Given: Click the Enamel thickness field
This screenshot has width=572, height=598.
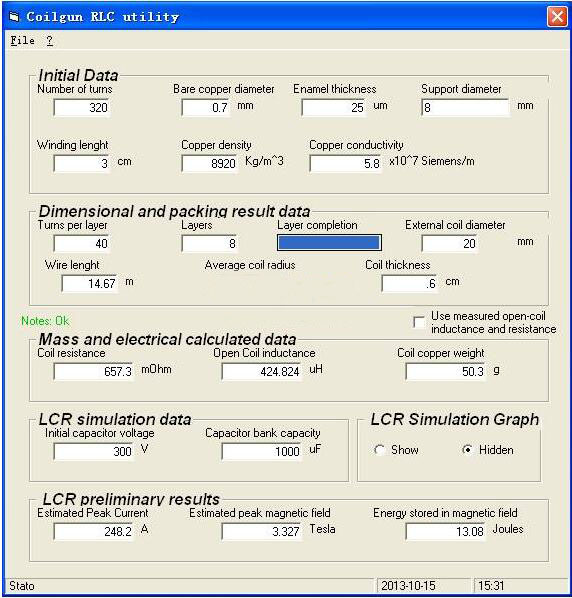Looking at the screenshot, I should tap(334, 108).
